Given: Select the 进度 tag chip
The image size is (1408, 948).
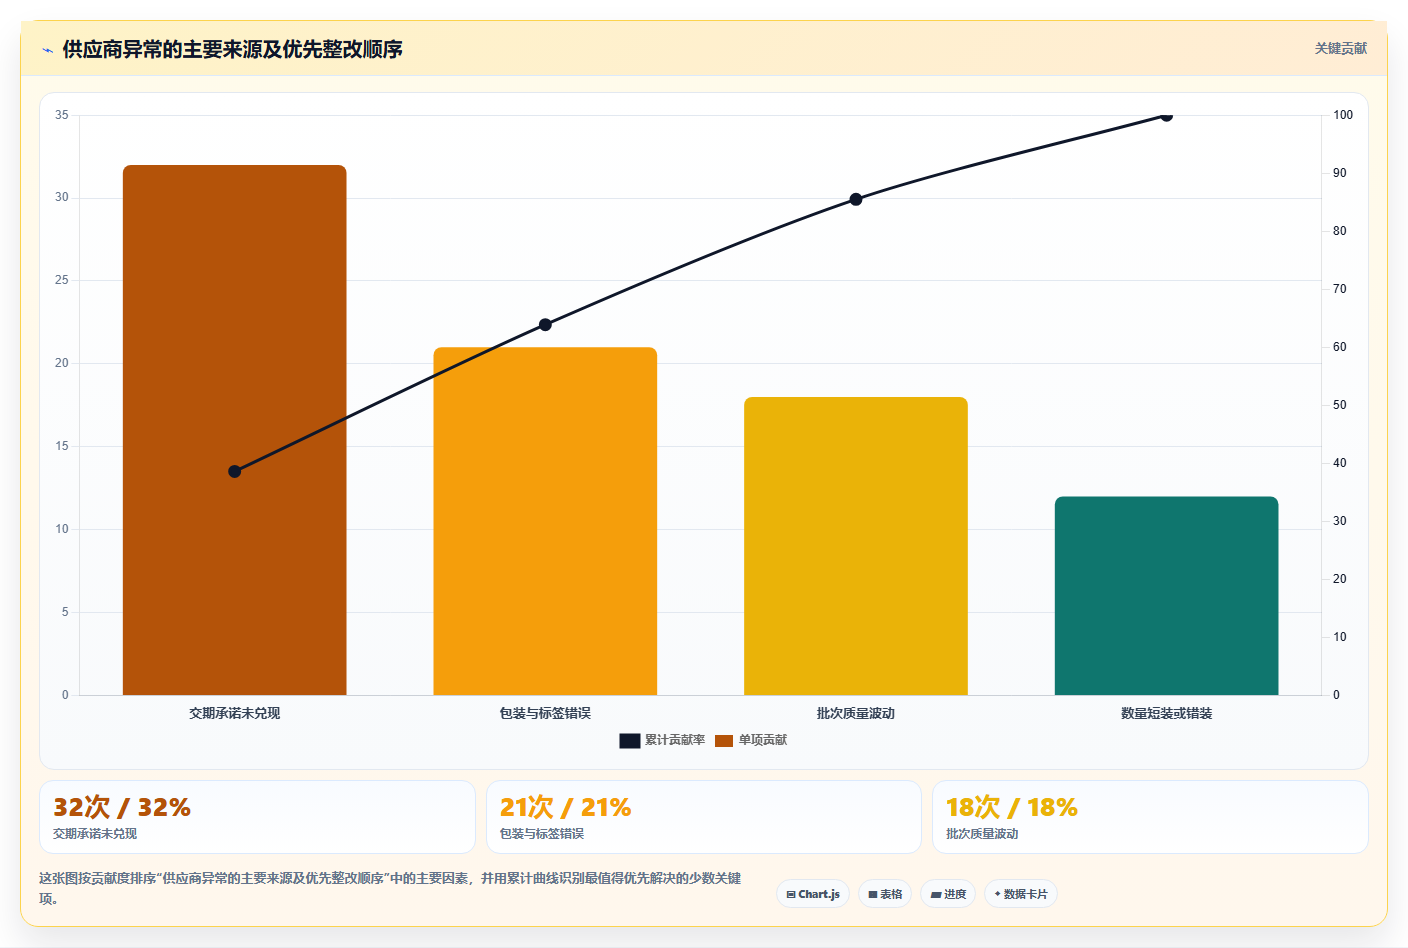Looking at the screenshot, I should 948,894.
